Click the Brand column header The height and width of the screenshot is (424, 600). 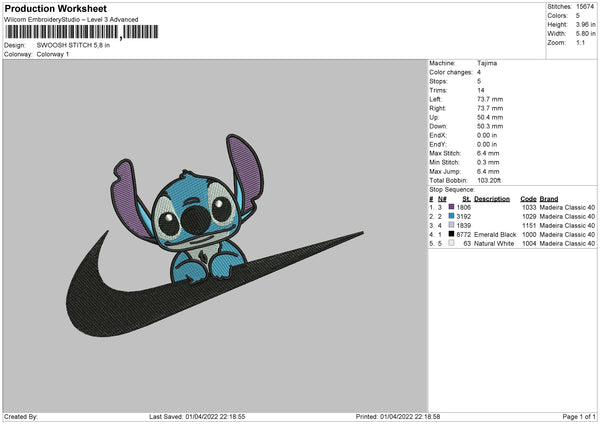(549, 199)
